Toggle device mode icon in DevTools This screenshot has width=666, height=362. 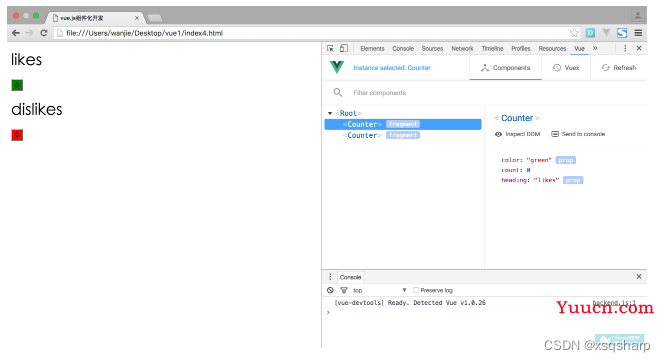point(344,48)
